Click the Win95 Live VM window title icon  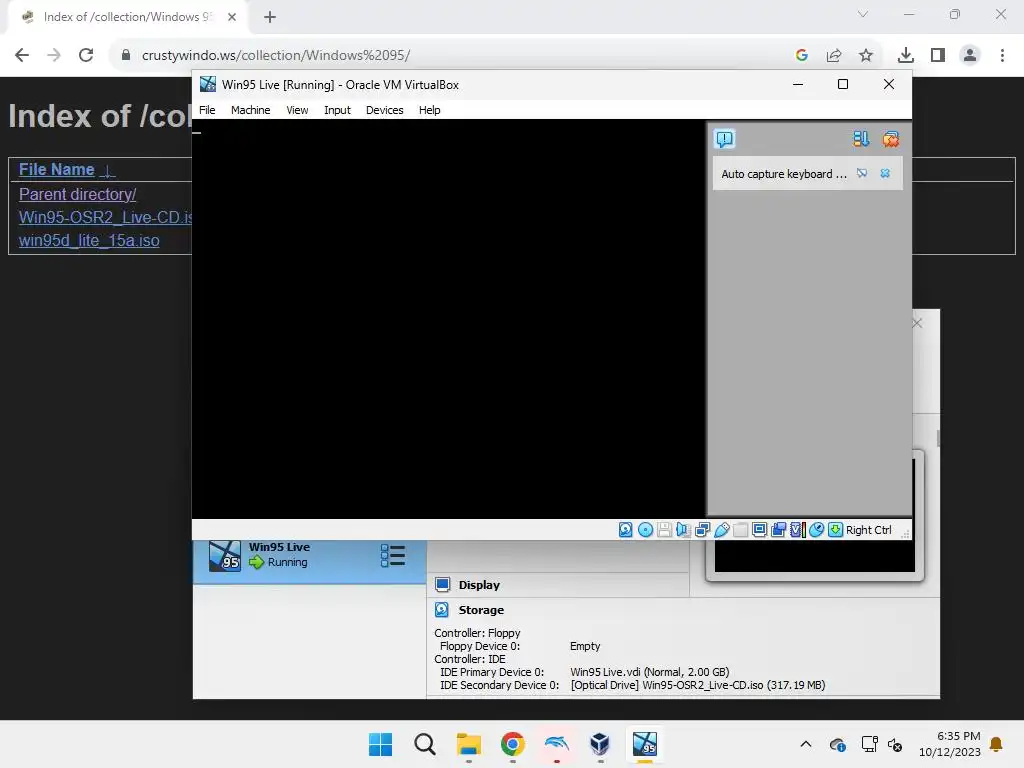point(208,84)
